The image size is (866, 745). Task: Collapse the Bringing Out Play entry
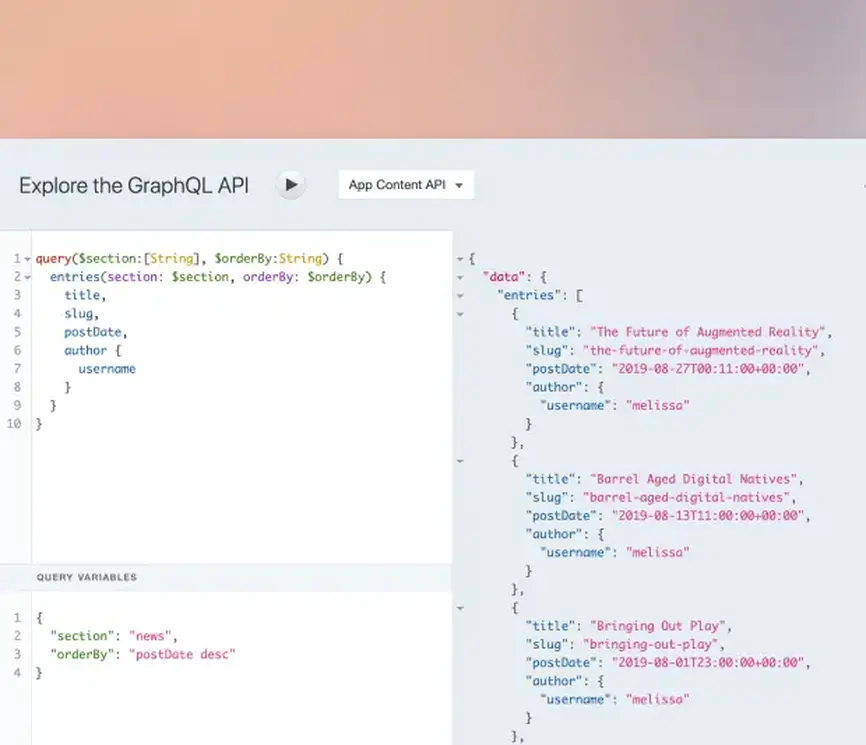pos(460,608)
